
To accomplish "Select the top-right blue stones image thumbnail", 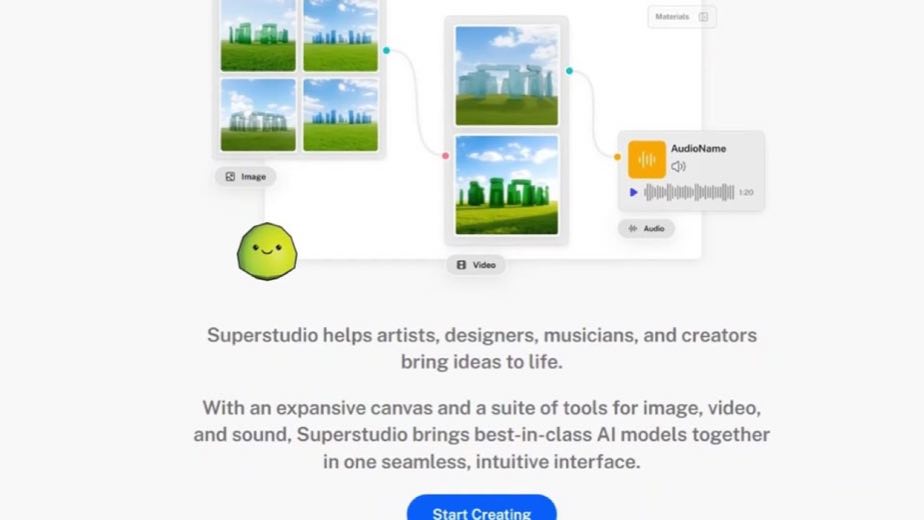I will click(x=341, y=35).
